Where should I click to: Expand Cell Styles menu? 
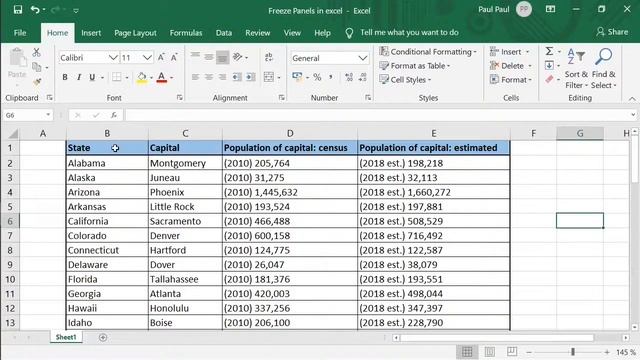pos(404,80)
